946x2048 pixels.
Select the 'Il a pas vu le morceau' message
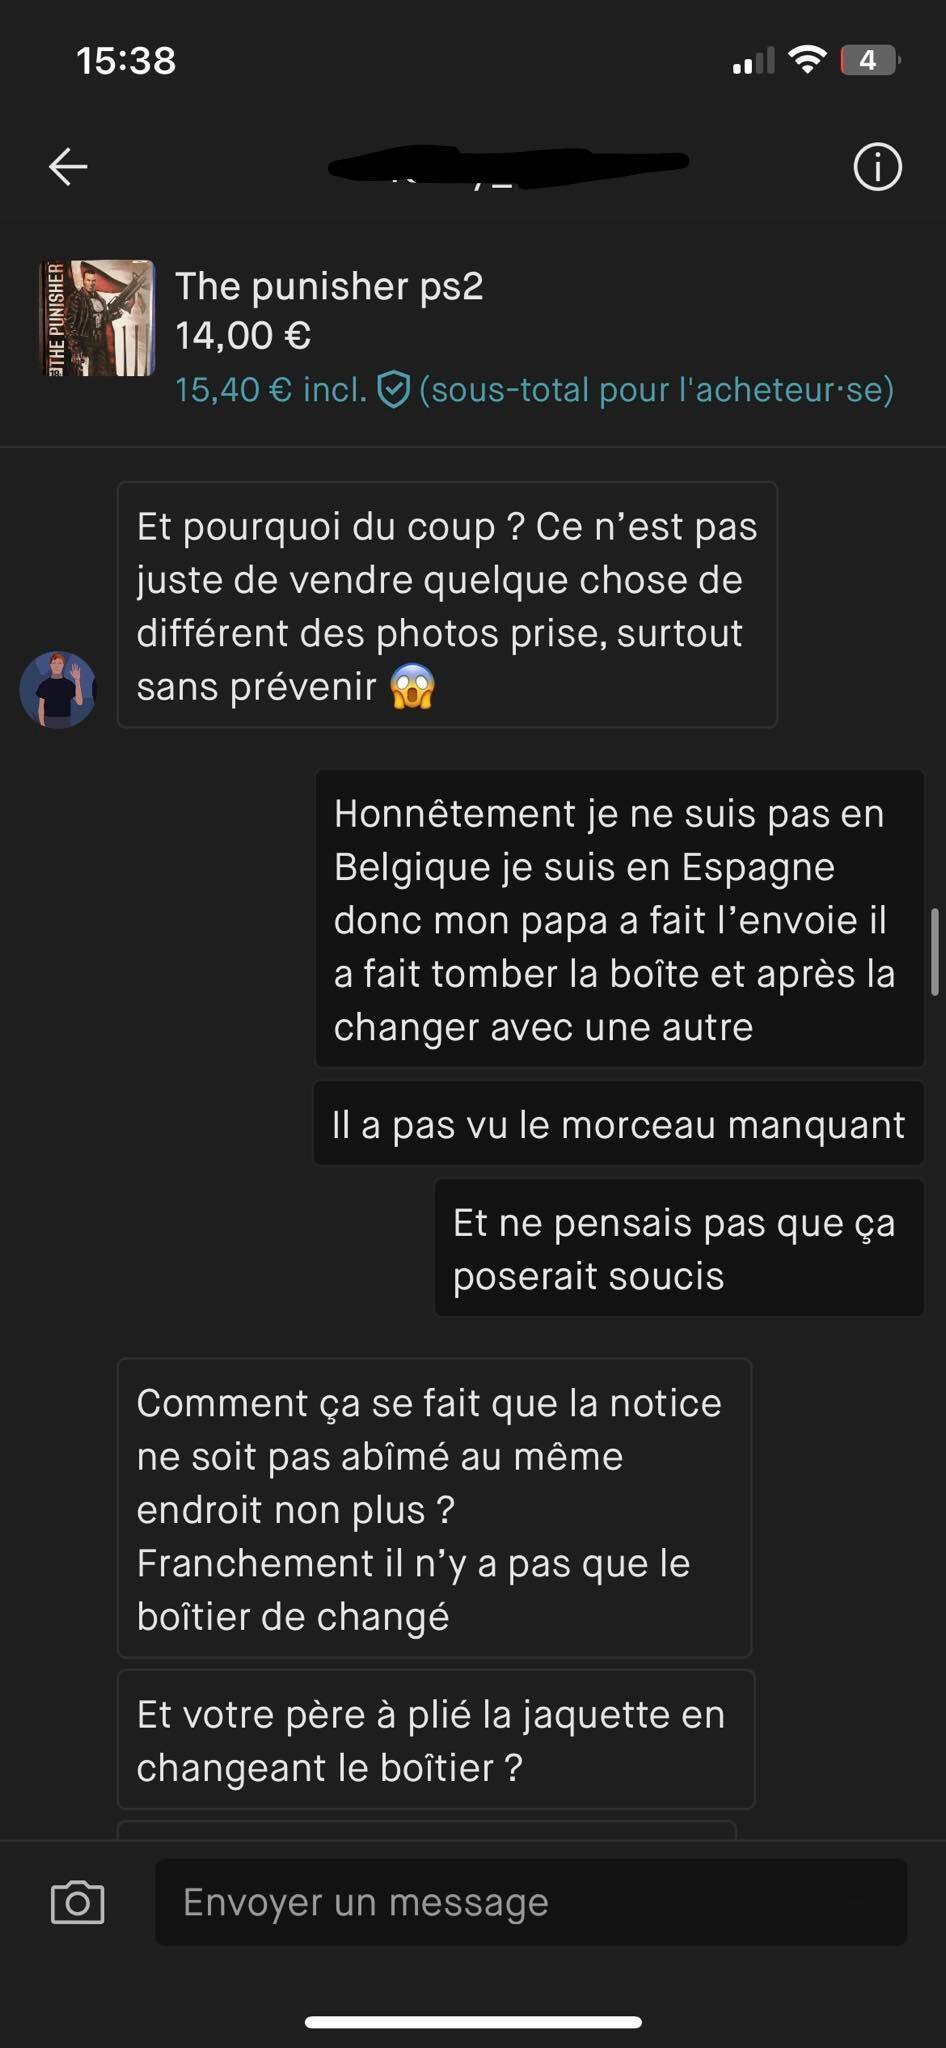(618, 1124)
